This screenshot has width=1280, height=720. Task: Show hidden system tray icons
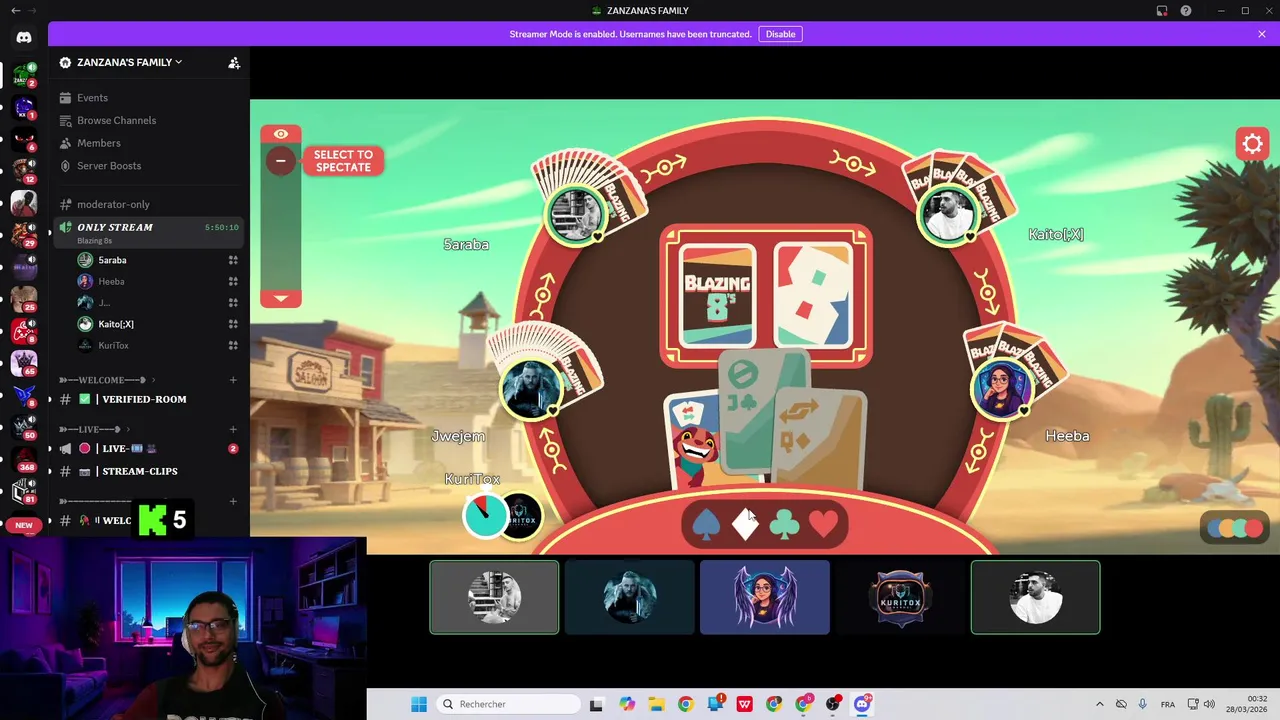(x=1100, y=704)
